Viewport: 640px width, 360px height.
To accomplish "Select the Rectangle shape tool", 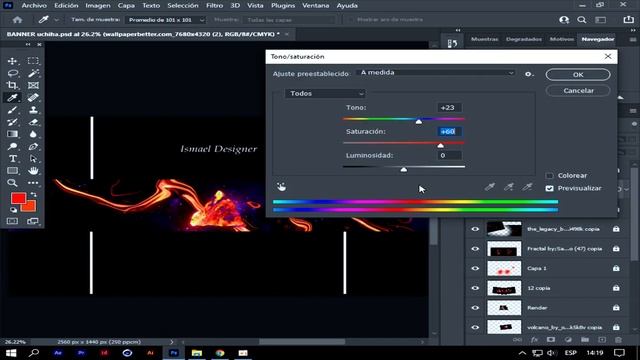I will [12, 171].
